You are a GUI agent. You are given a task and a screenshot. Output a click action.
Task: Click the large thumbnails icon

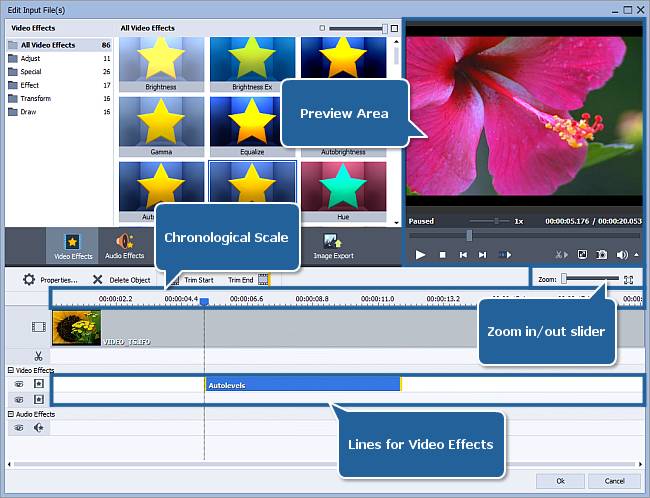[394, 28]
